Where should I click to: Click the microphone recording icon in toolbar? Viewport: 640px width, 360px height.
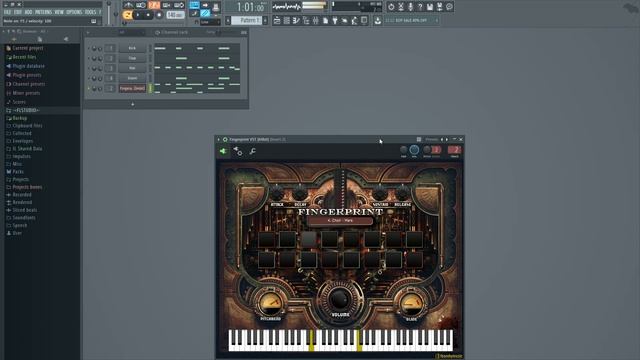coord(410,7)
